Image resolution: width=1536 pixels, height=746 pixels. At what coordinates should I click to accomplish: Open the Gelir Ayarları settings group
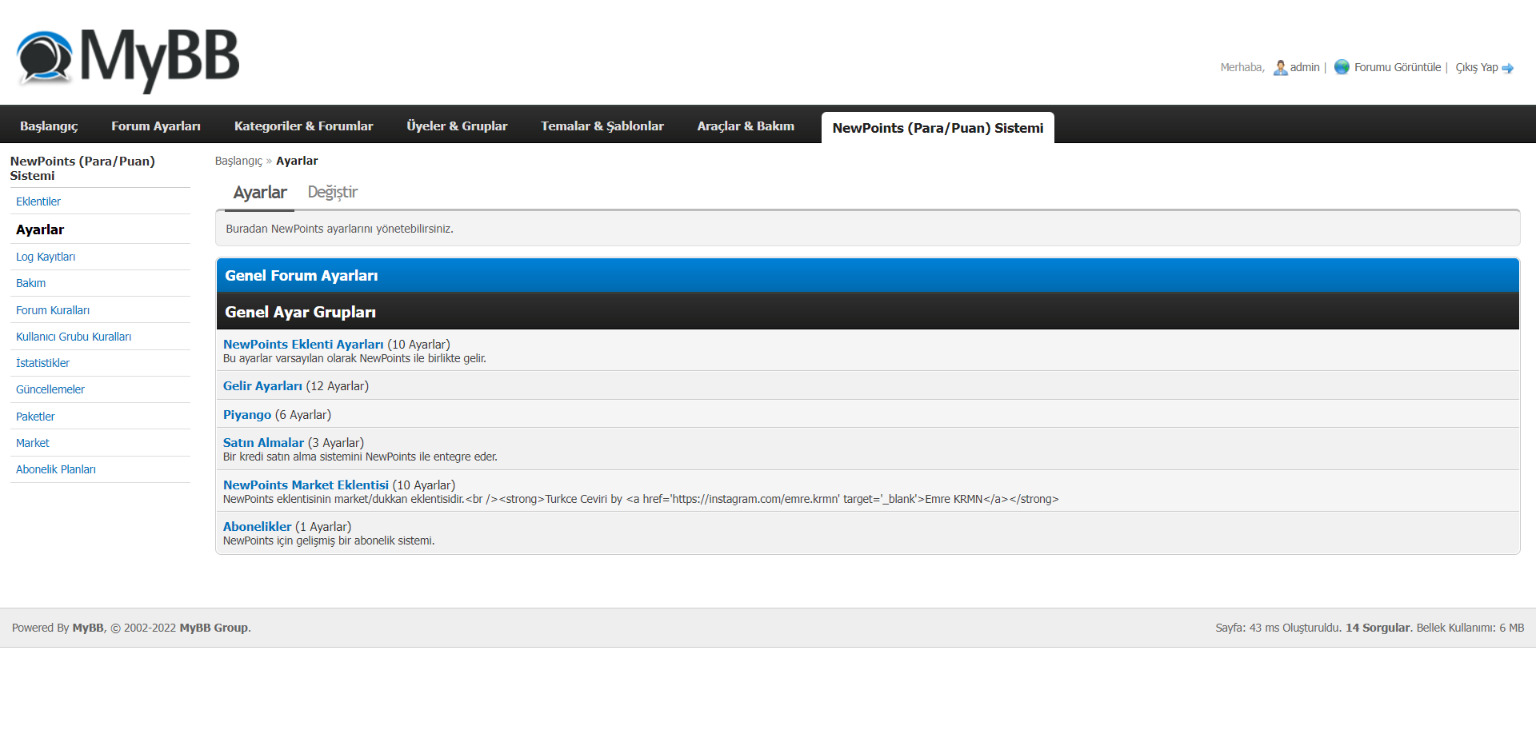pyautogui.click(x=262, y=386)
